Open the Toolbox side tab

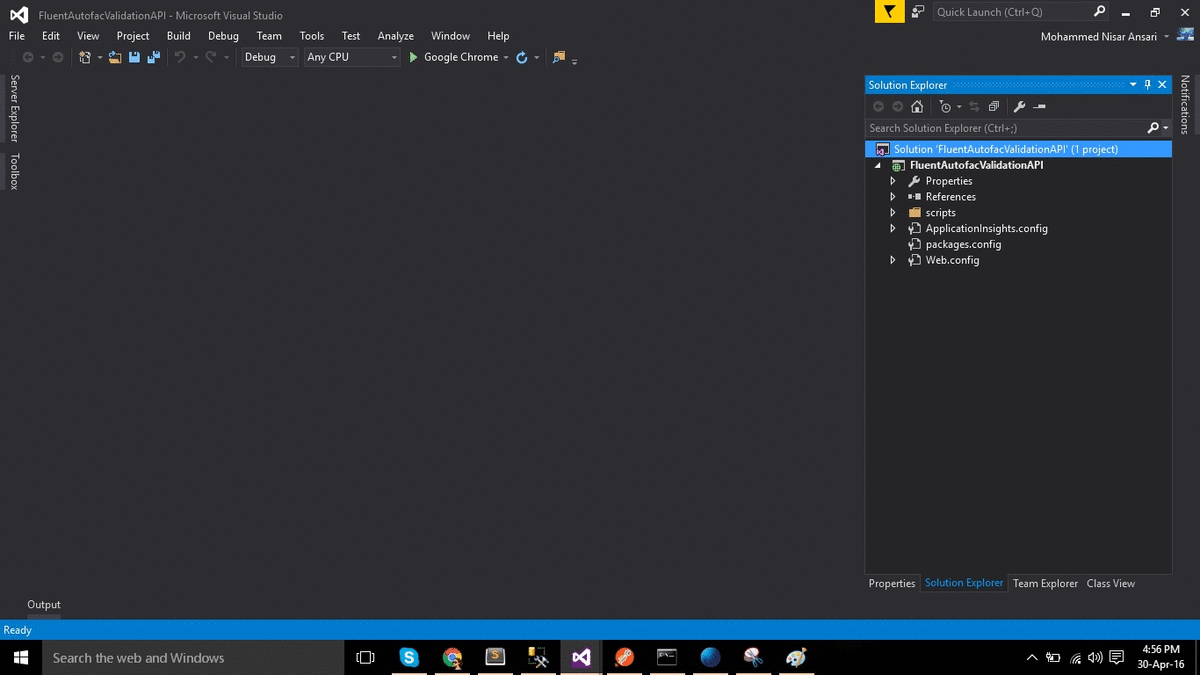pyautogui.click(x=14, y=171)
